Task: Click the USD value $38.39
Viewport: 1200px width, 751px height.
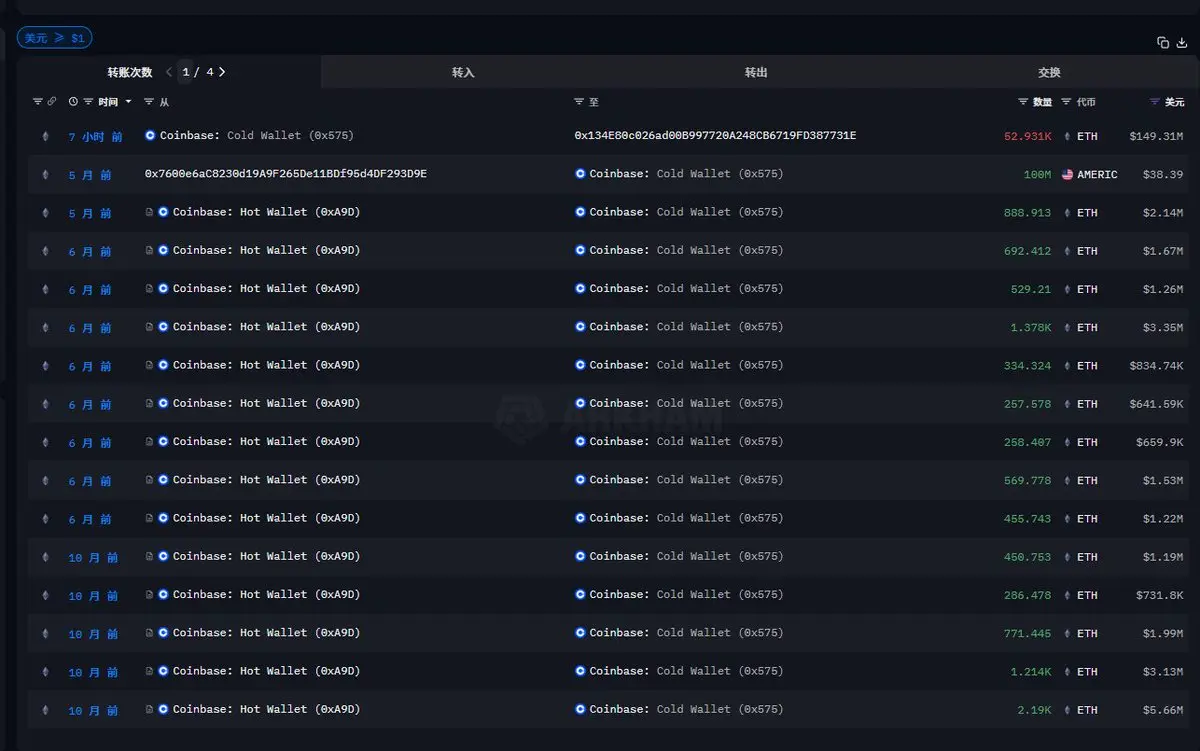Action: (x=1164, y=174)
